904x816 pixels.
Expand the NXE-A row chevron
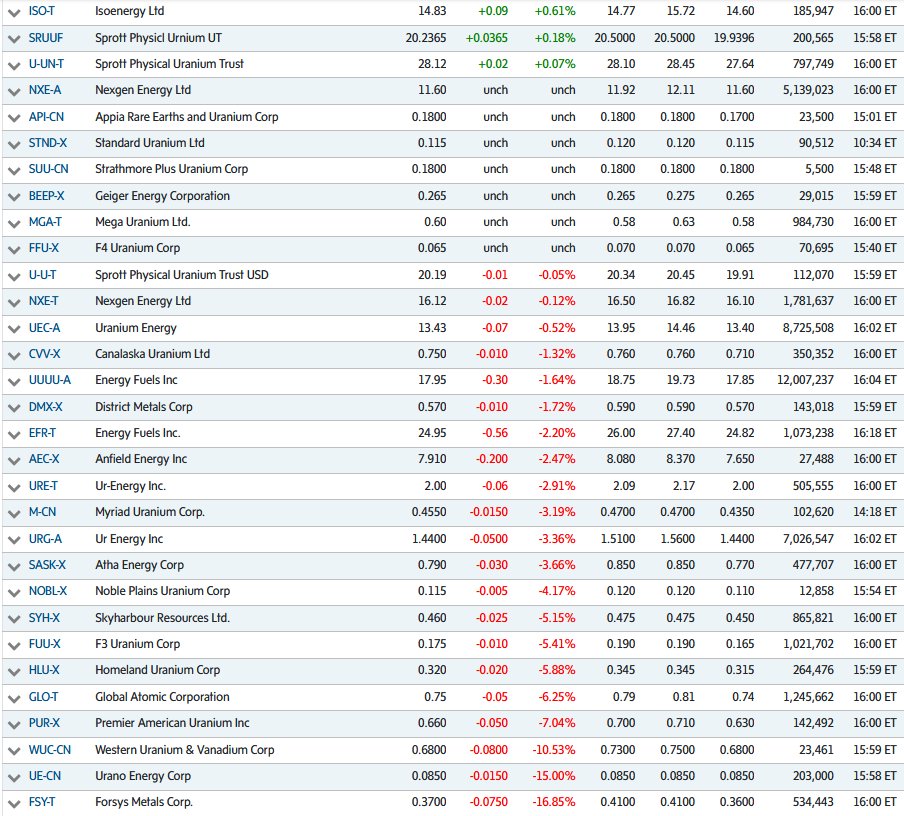pos(14,91)
